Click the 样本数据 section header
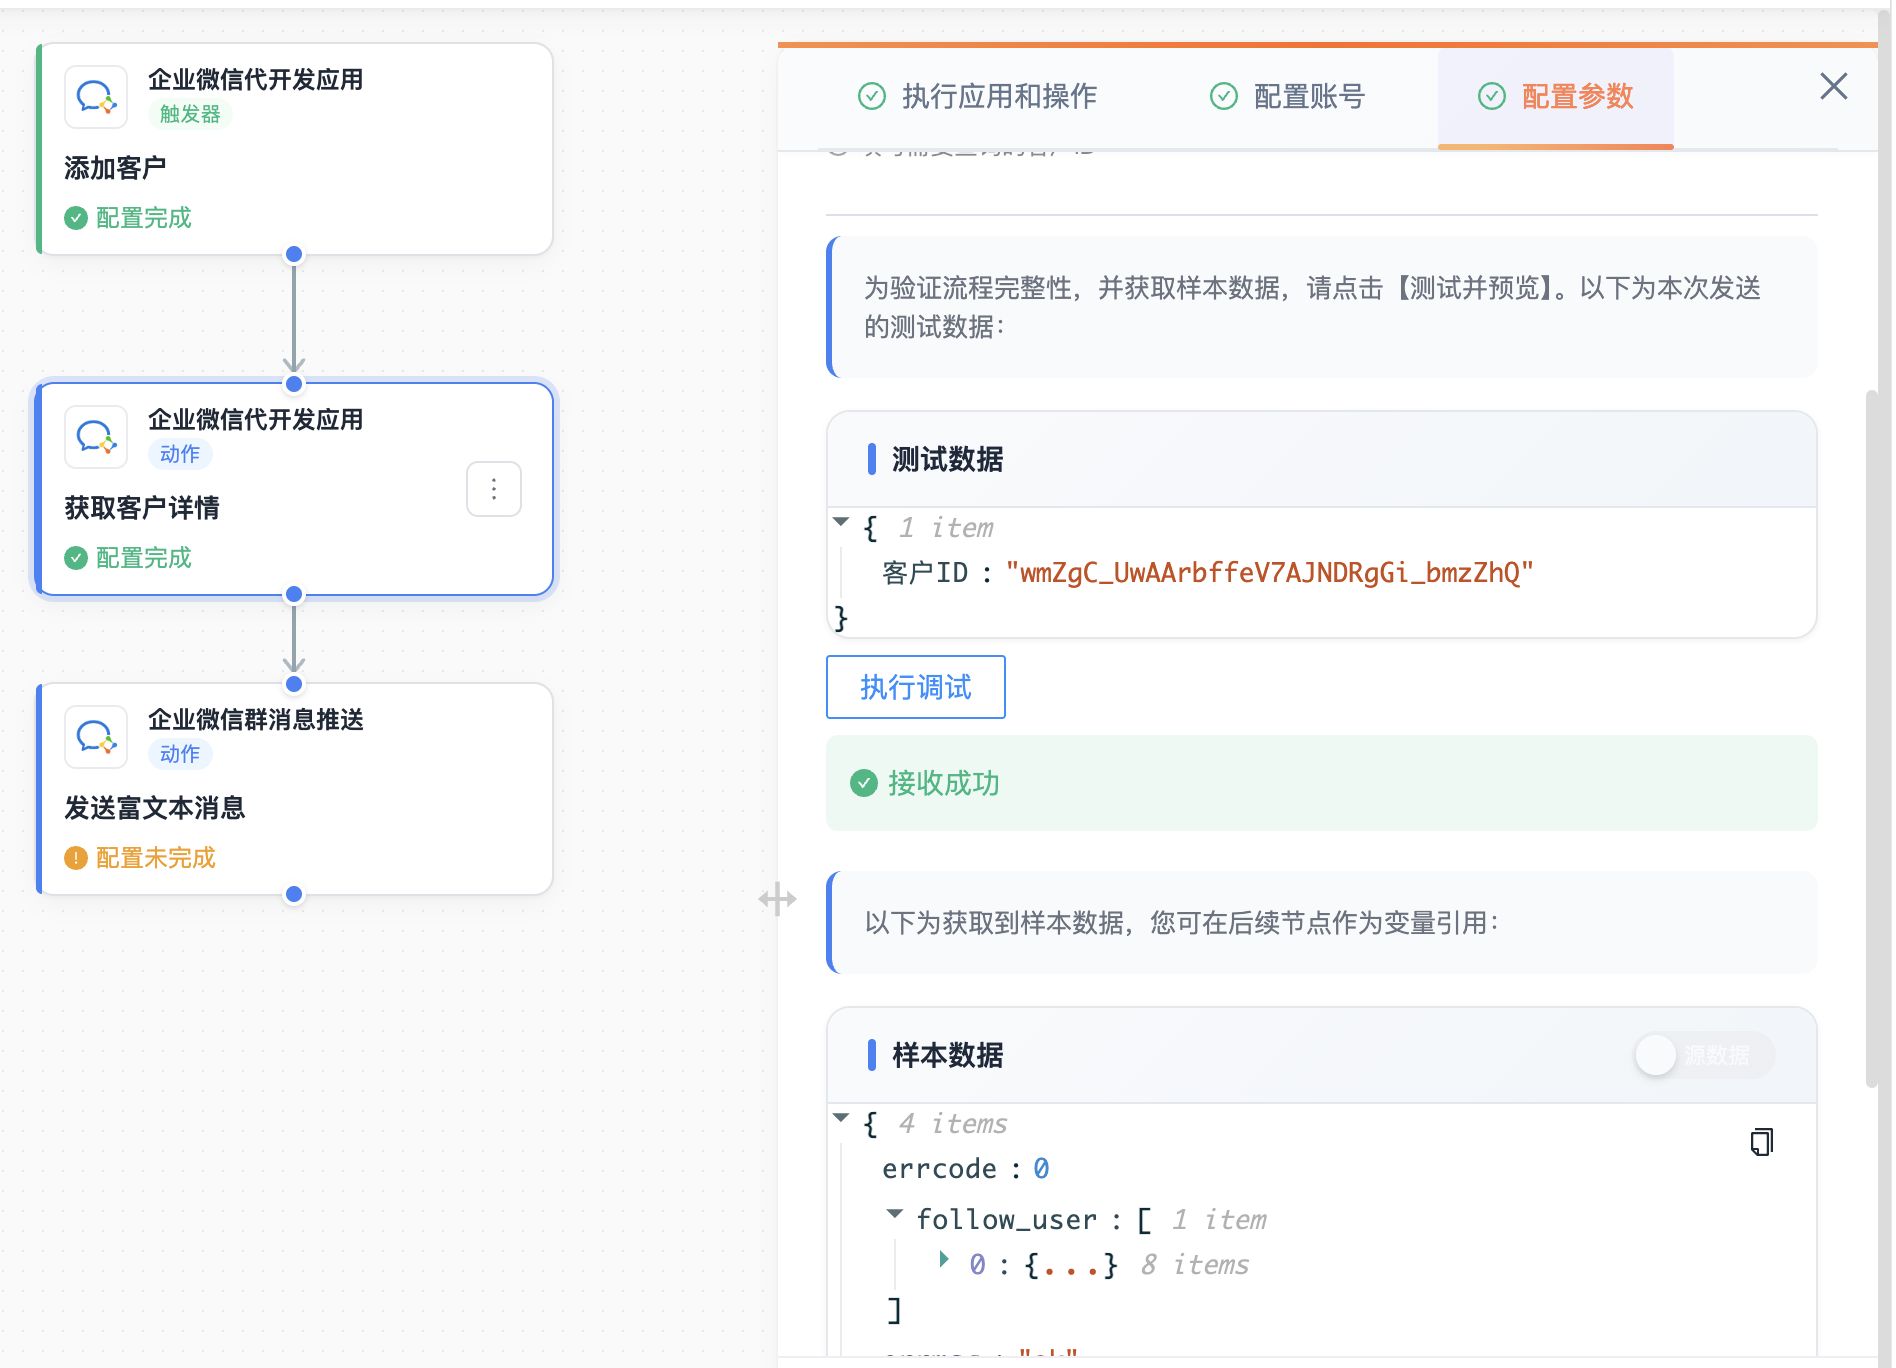This screenshot has height=1368, width=1896. (1322, 1055)
